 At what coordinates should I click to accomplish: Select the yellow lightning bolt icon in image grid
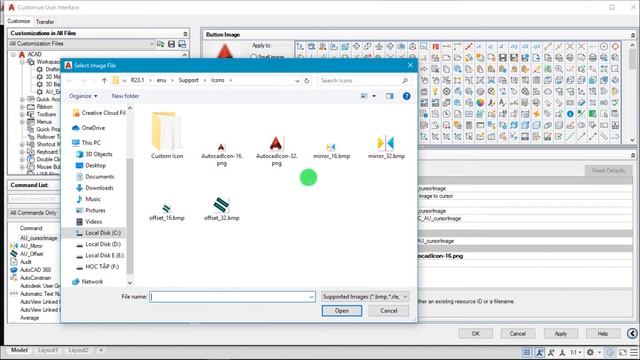click(536, 114)
